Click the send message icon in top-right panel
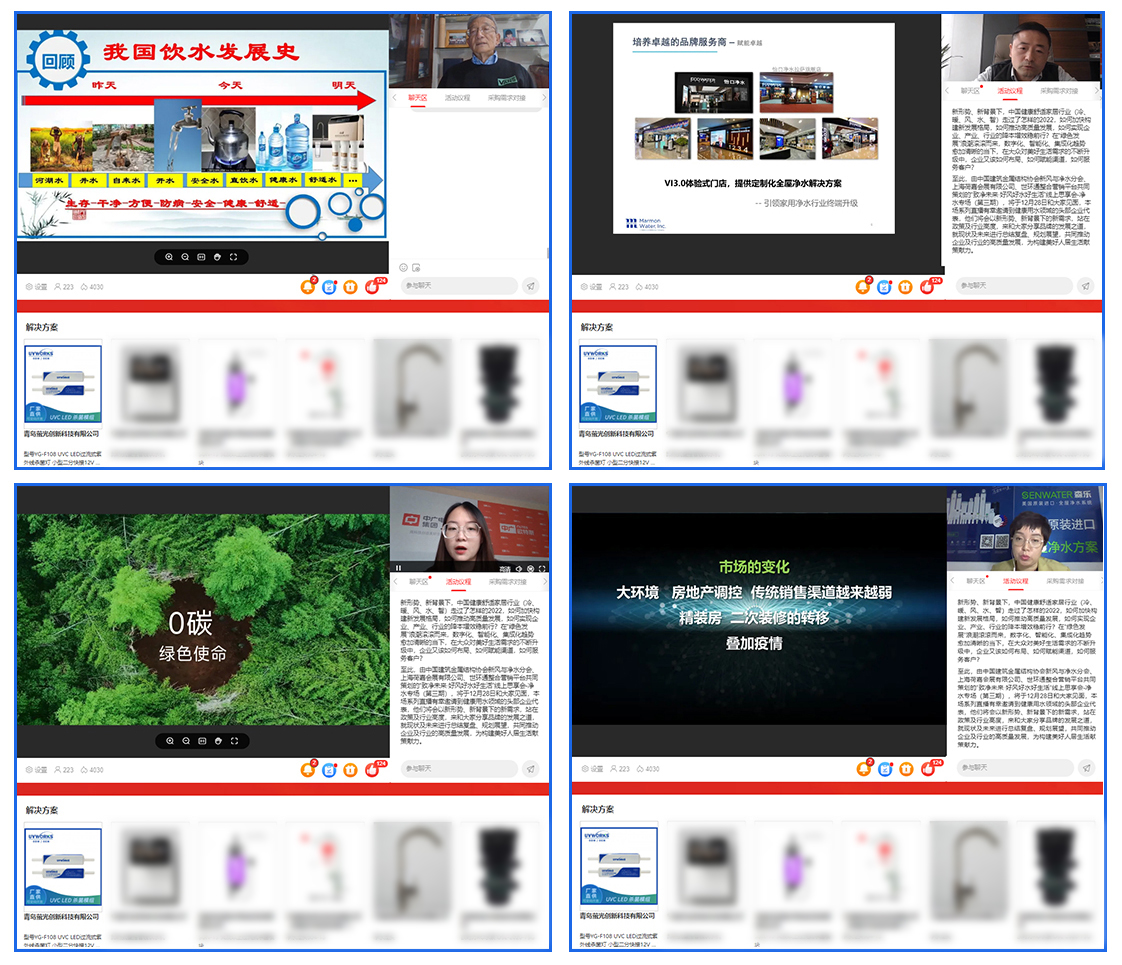Viewport: 1122px width, 965px height. click(1085, 286)
